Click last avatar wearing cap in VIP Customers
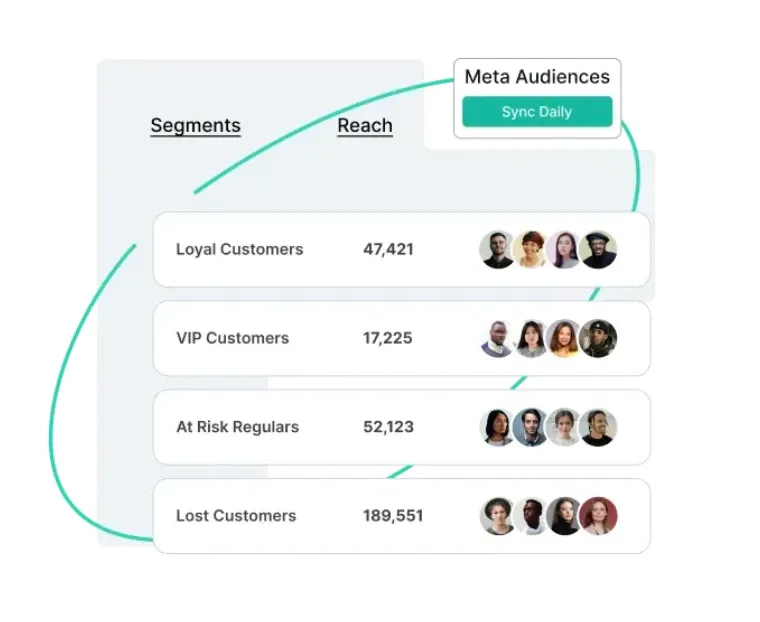 tap(598, 338)
